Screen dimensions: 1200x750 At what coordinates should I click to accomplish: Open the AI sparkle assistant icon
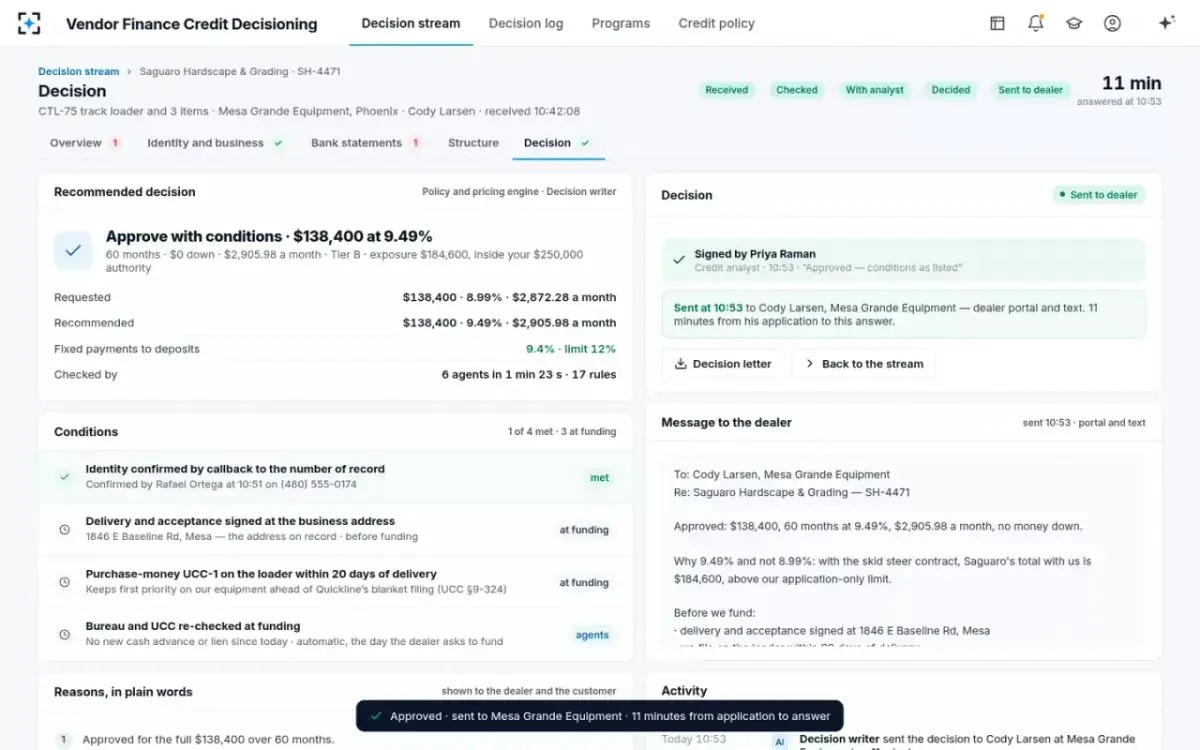[x=1166, y=23]
